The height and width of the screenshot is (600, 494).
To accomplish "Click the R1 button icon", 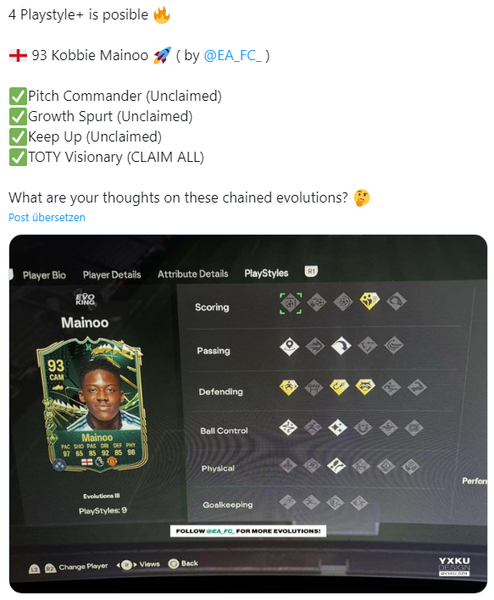I will click(x=311, y=271).
